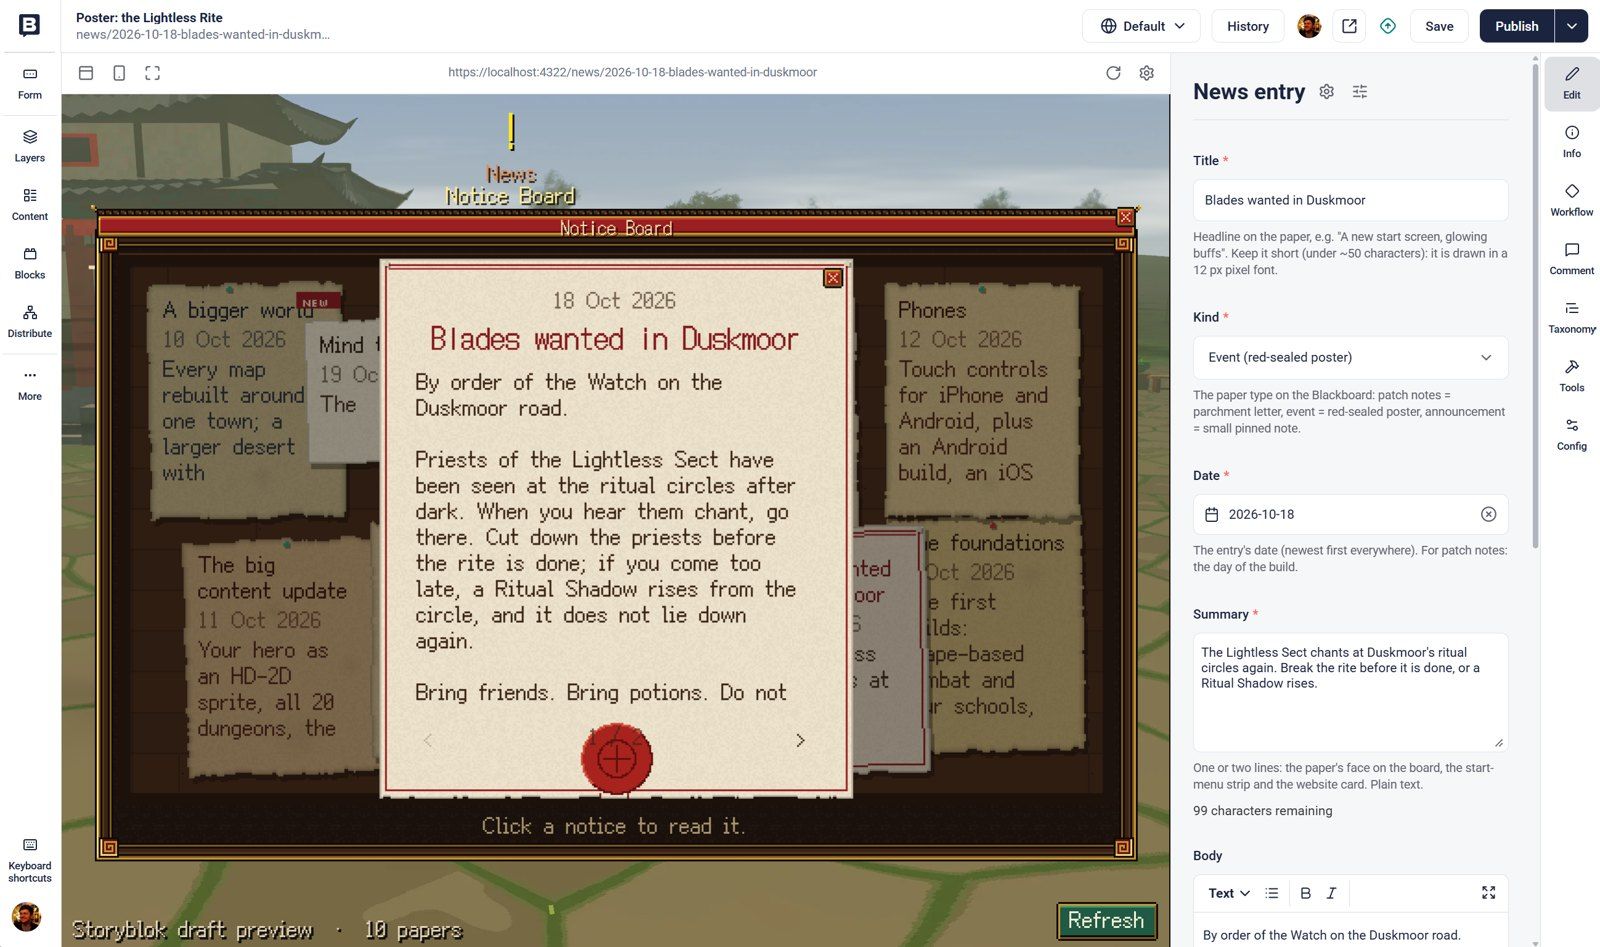Screen dimensions: 1600x947
Task: Open the Taxonomy panel
Action: 1572,316
